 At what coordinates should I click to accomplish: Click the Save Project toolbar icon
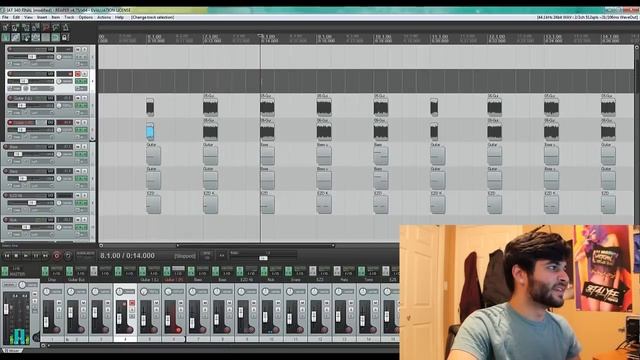pyautogui.click(x=26, y=27)
